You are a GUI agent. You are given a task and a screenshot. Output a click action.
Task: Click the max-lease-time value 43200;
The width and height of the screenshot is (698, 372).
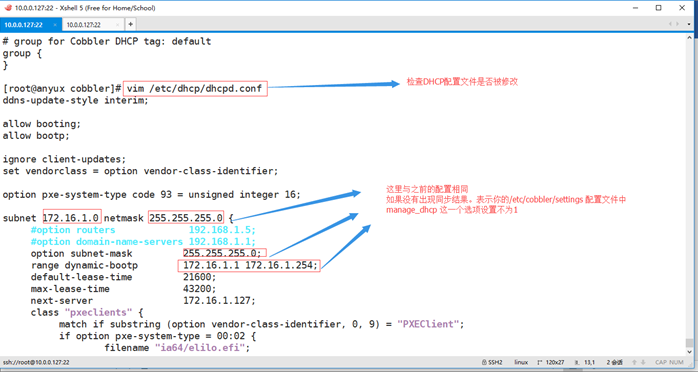tap(199, 289)
